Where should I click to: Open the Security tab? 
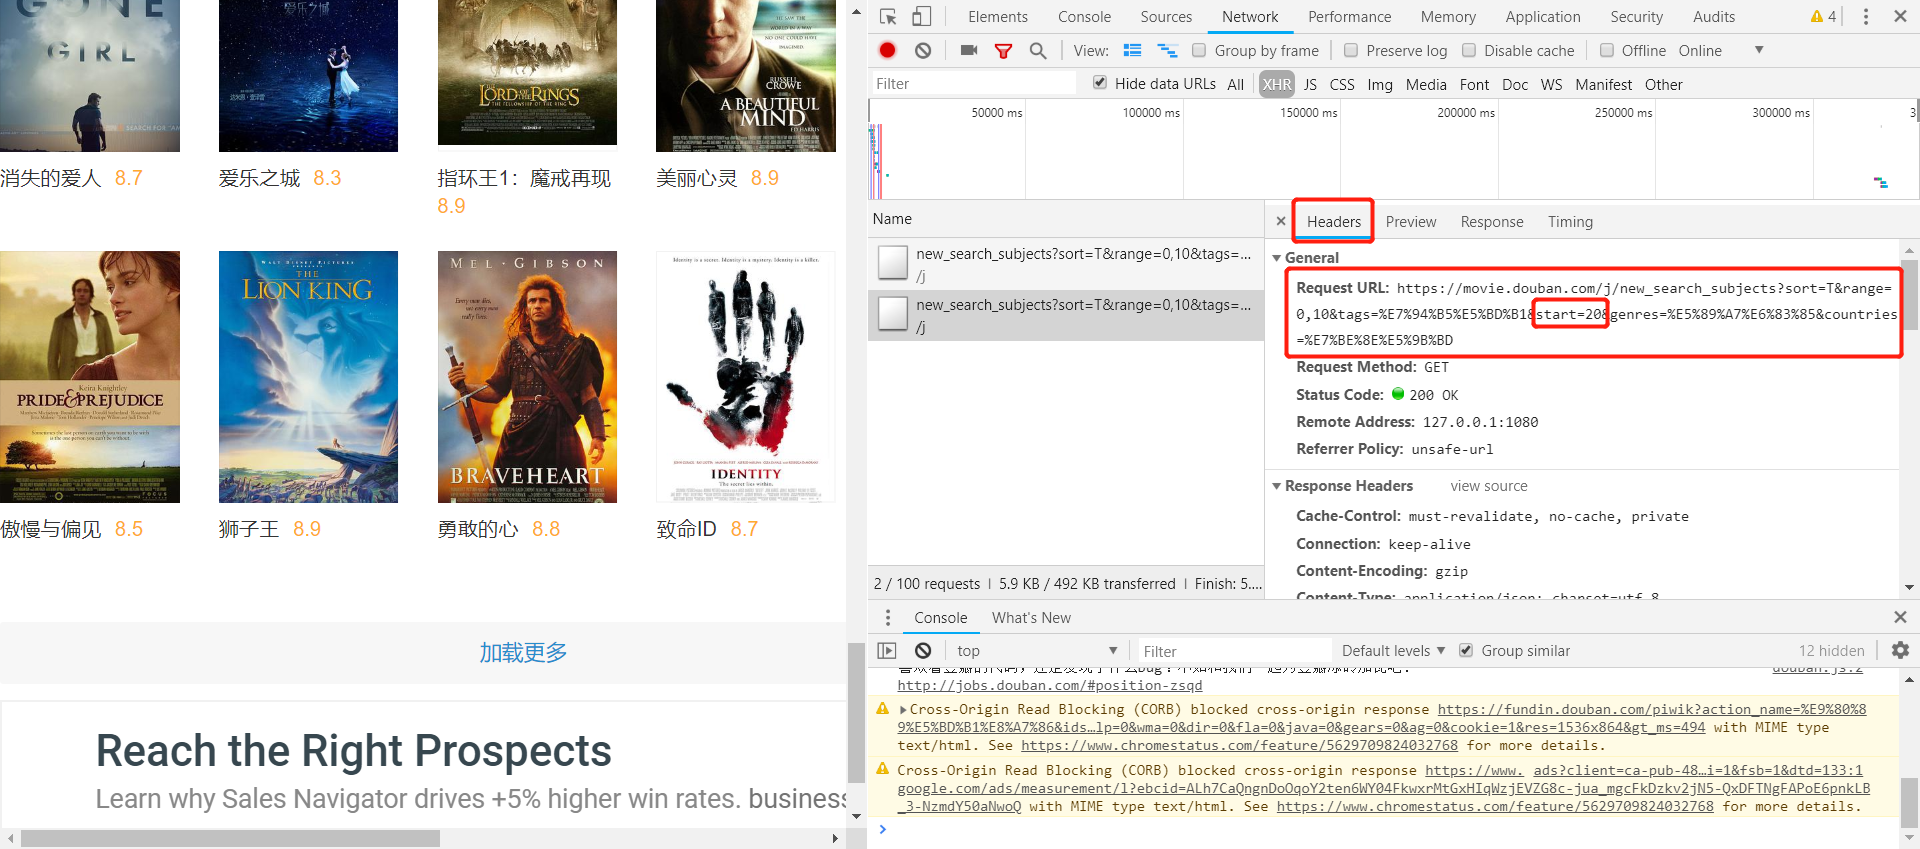[x=1636, y=17]
